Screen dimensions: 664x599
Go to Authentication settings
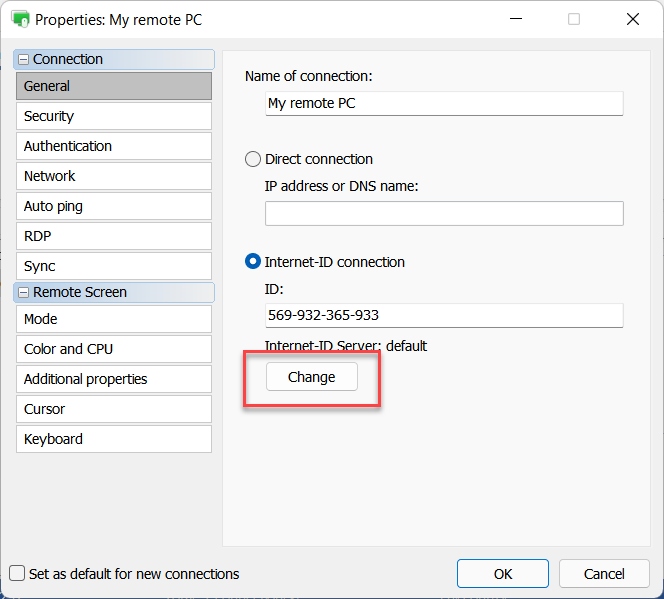pyautogui.click(x=113, y=146)
